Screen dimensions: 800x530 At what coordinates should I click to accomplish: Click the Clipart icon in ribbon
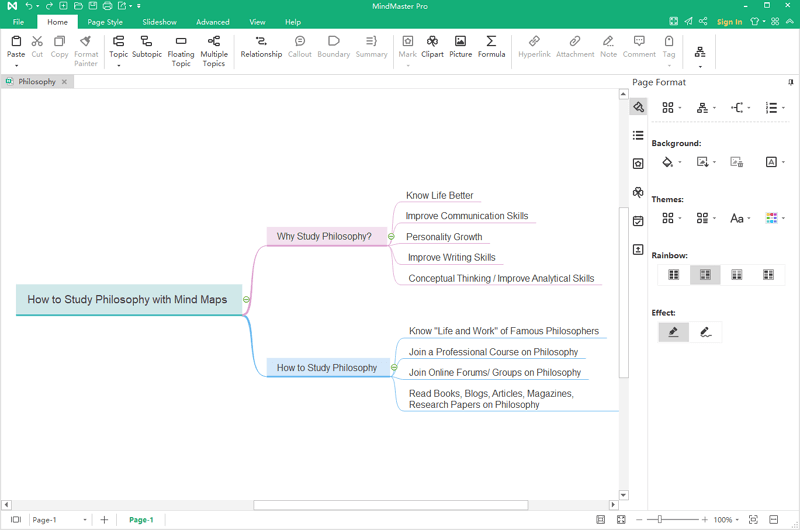click(432, 42)
